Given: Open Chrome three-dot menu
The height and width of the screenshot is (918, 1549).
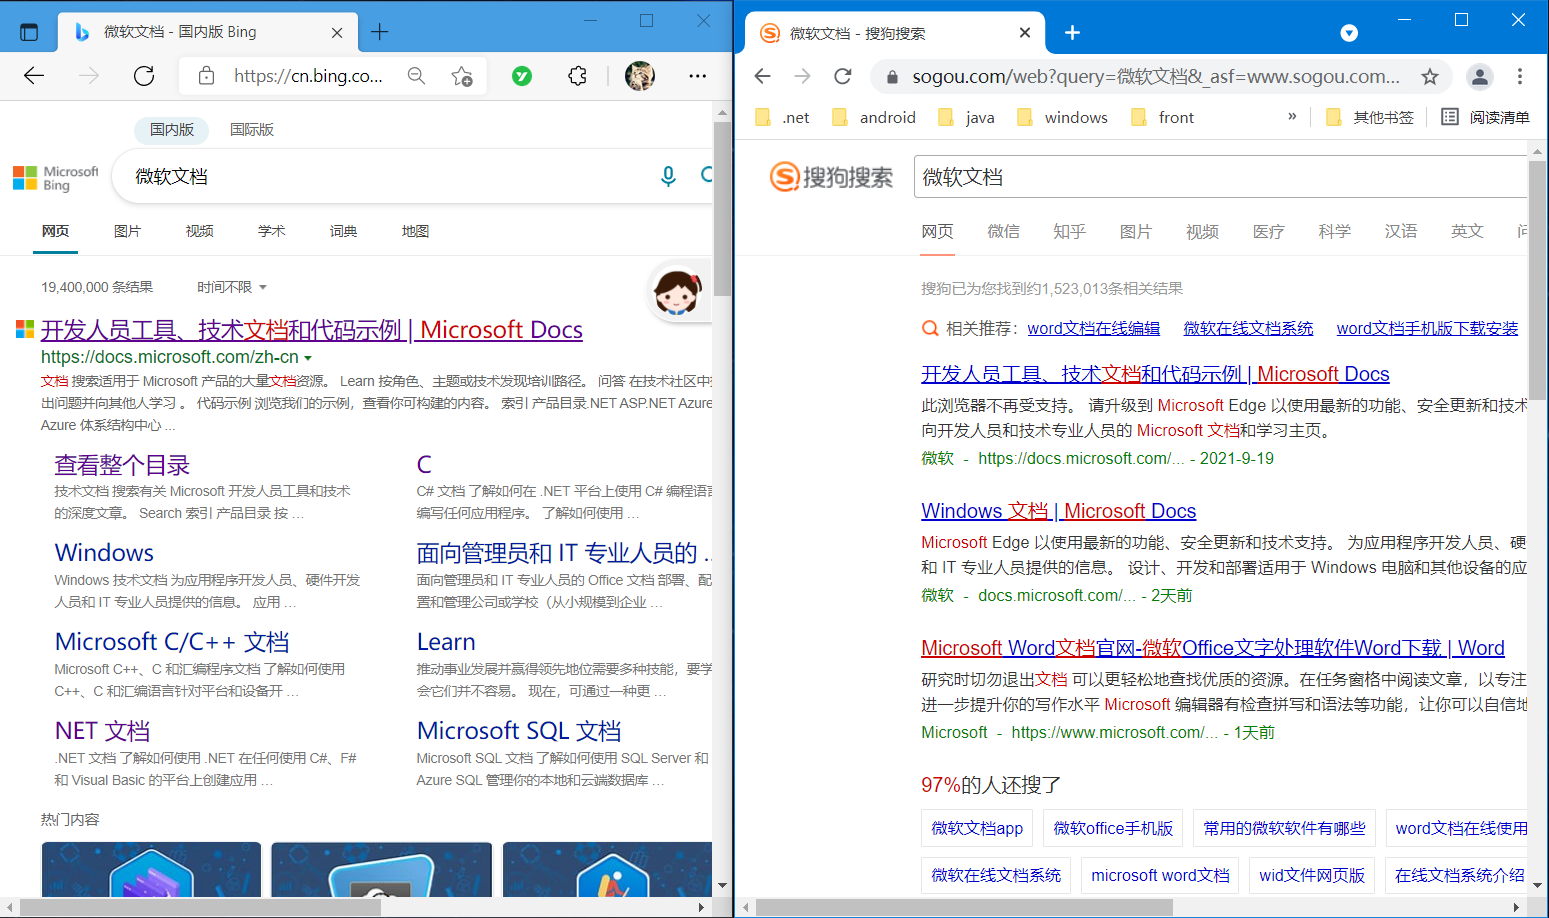Looking at the screenshot, I should click(1520, 76).
